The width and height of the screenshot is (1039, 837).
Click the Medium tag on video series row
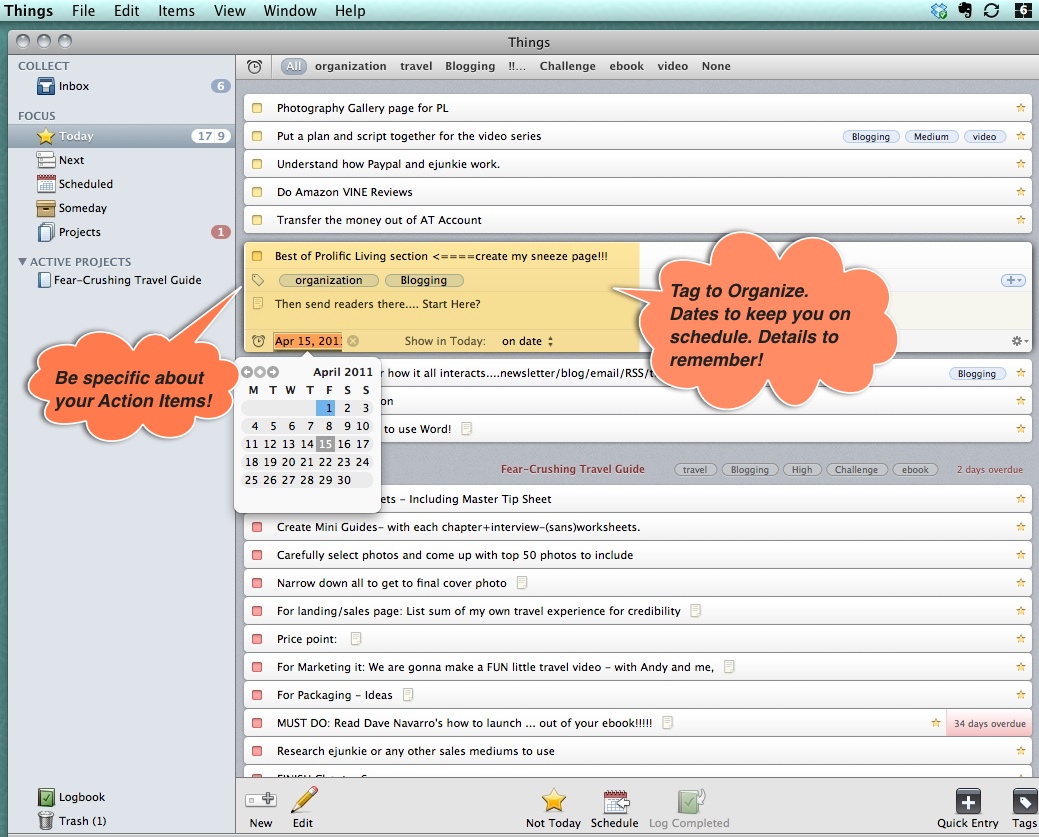point(931,137)
